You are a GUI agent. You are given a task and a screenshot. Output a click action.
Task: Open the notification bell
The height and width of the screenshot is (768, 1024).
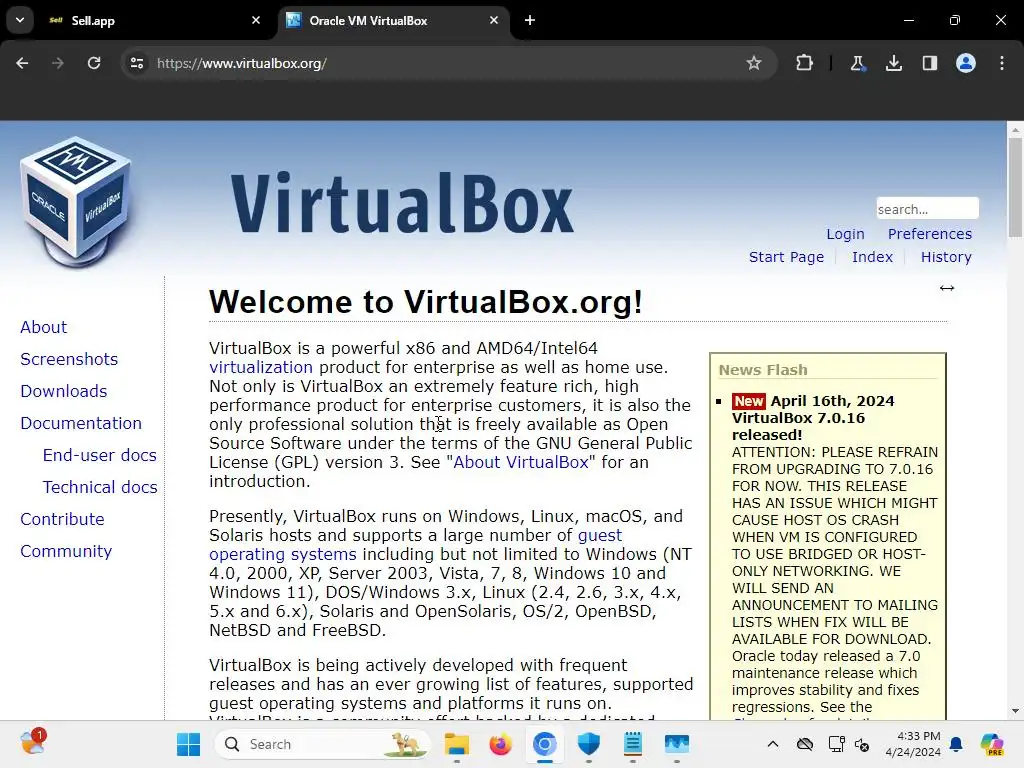click(x=956, y=744)
